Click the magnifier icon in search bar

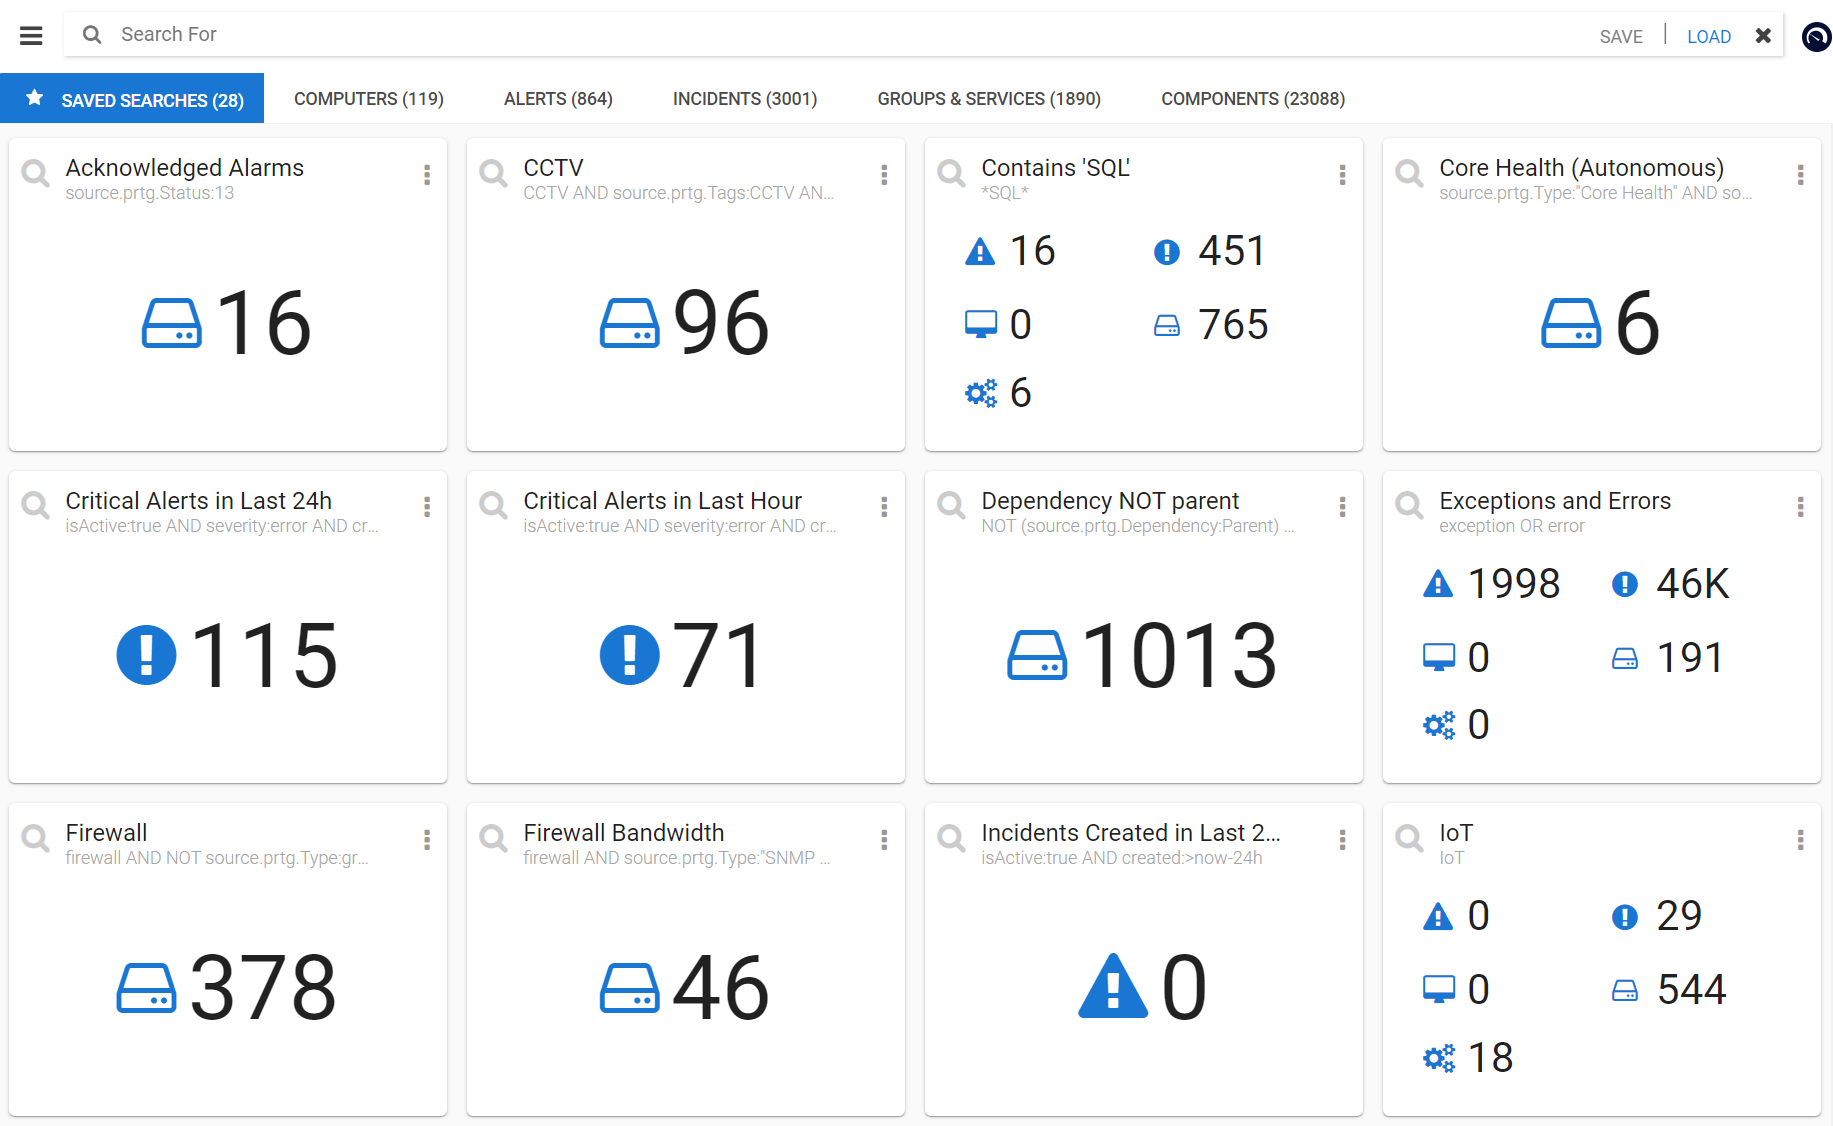point(92,35)
